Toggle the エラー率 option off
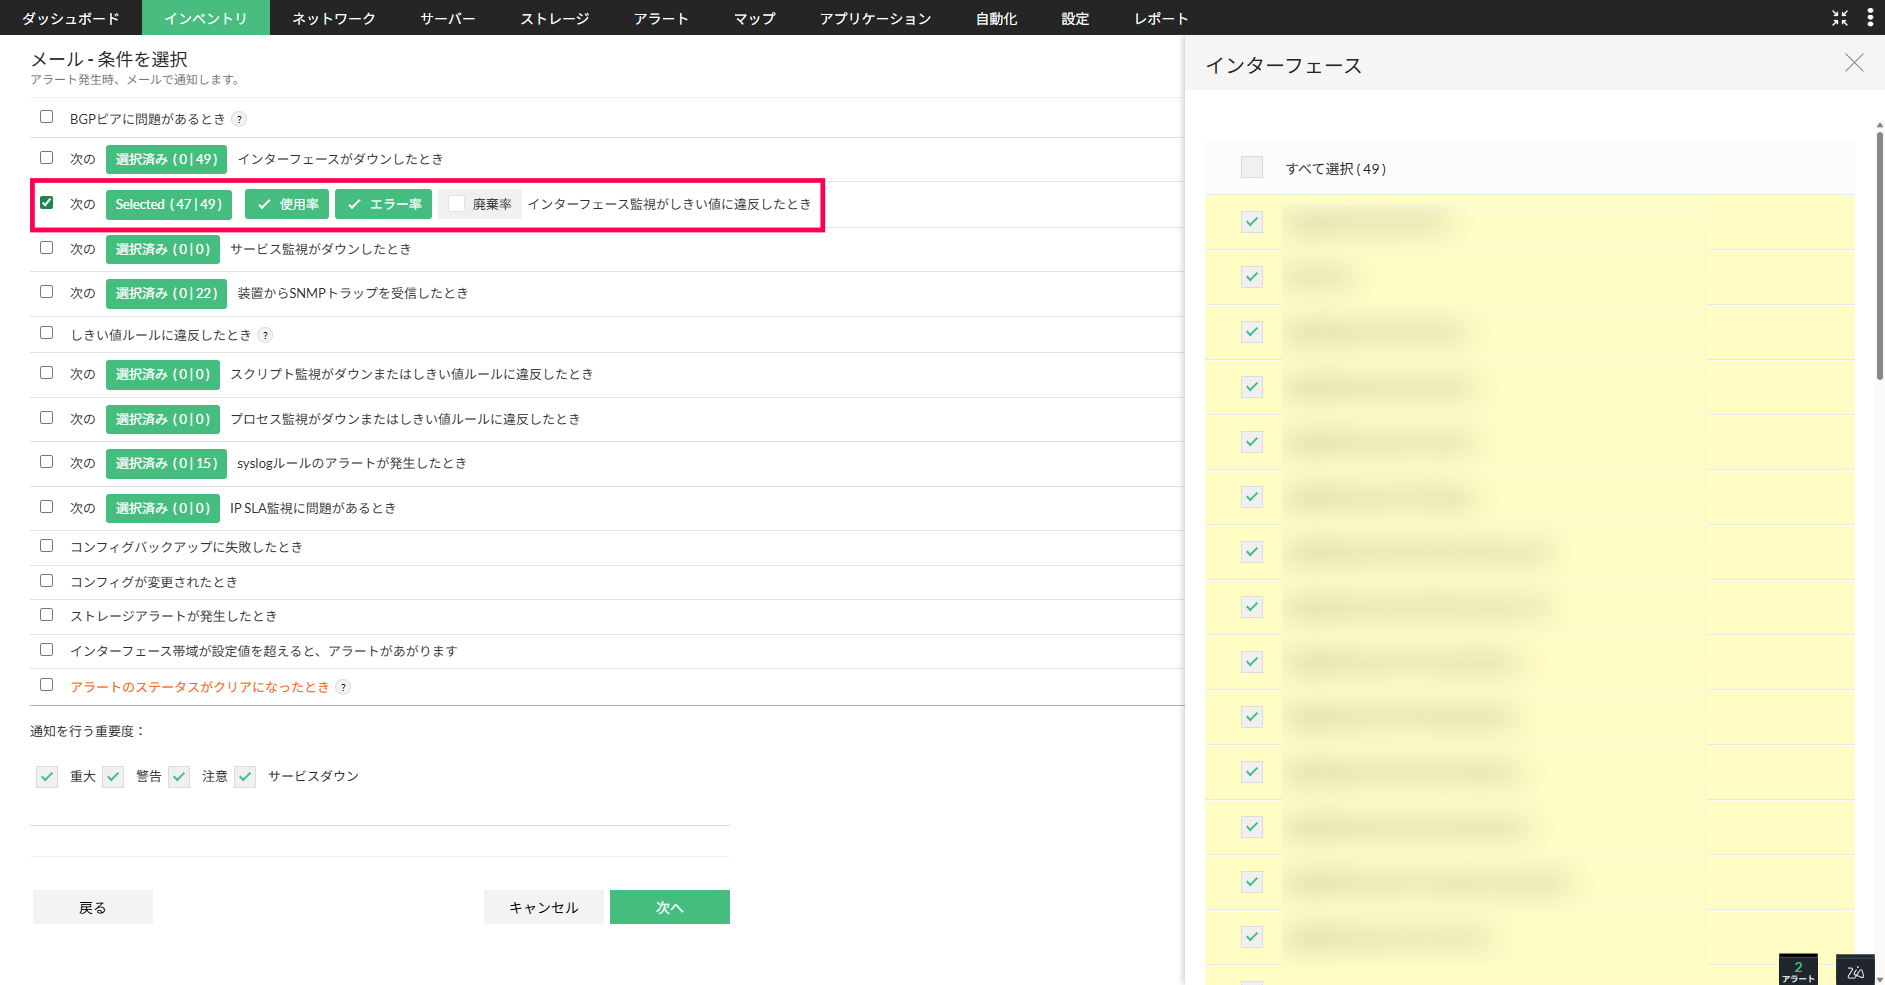The height and width of the screenshot is (985, 1885). point(383,204)
